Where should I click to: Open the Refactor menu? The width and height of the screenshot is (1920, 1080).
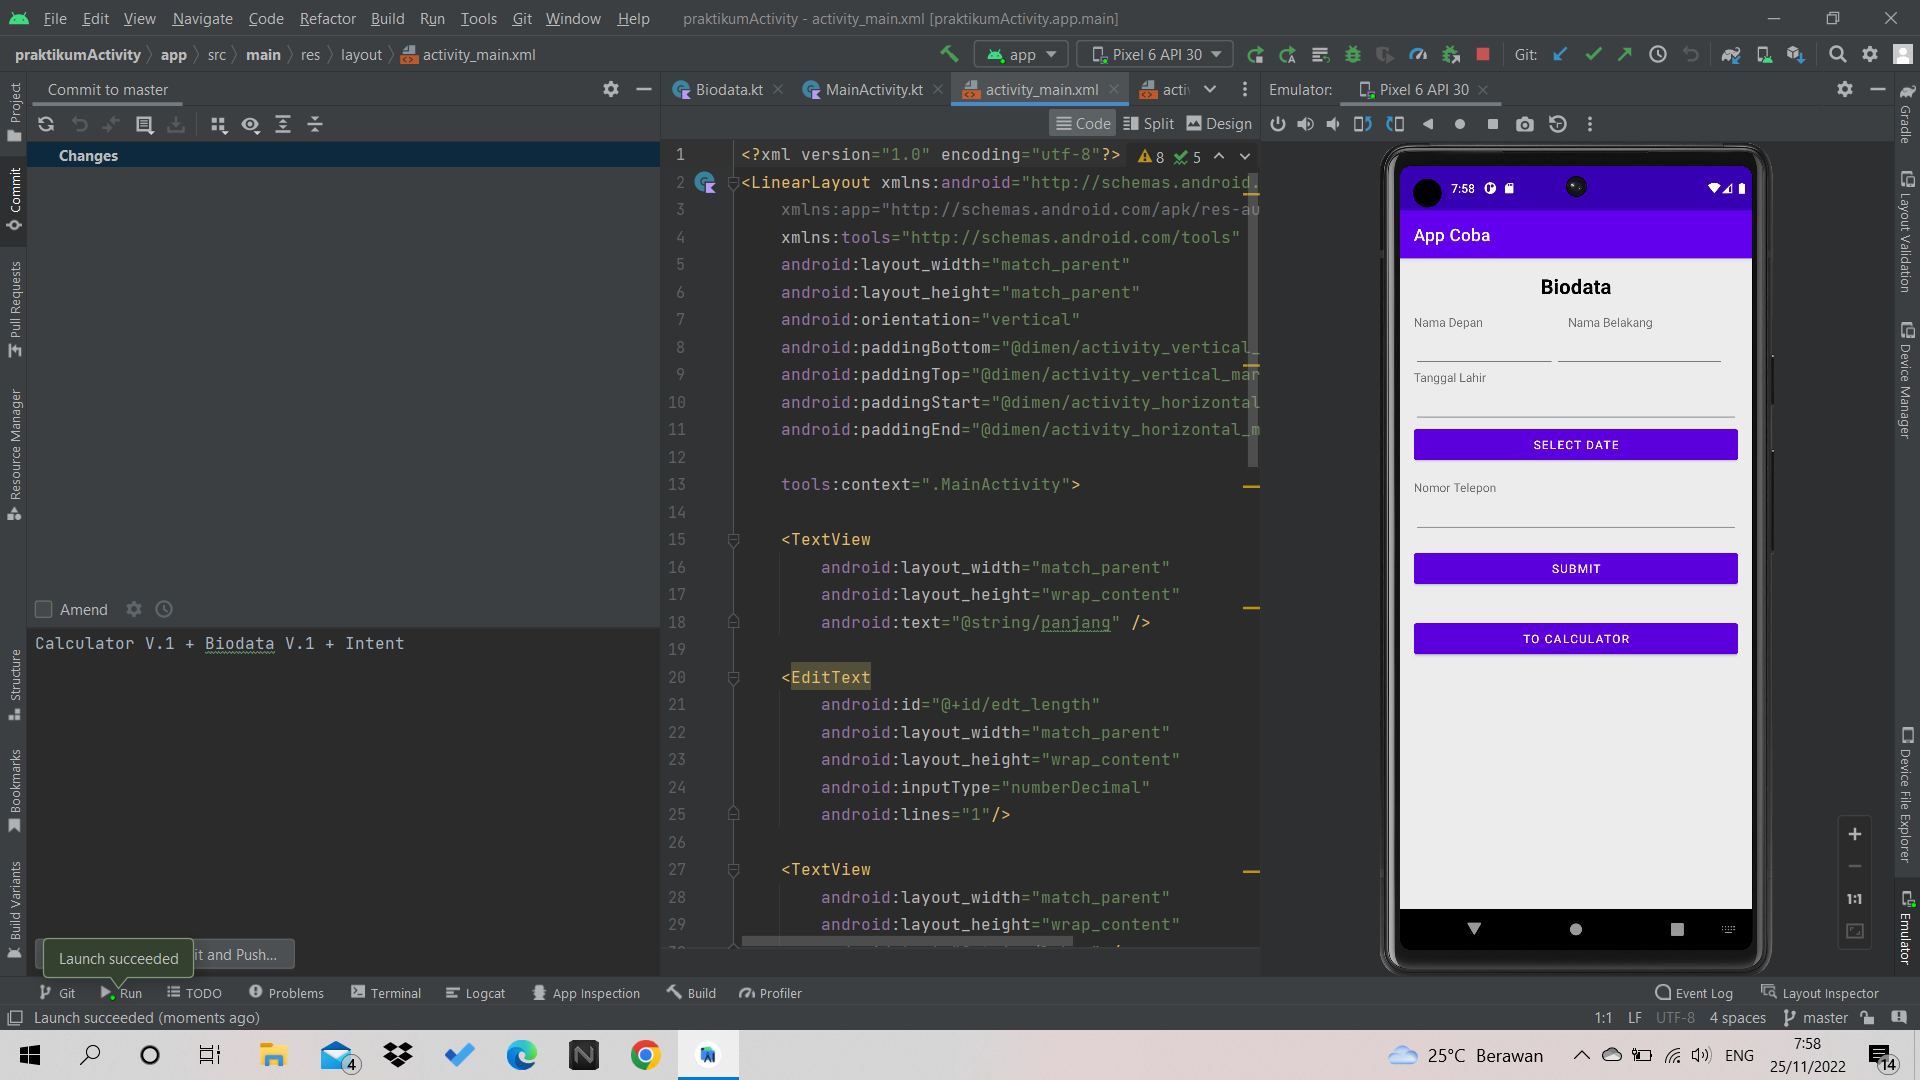point(327,18)
